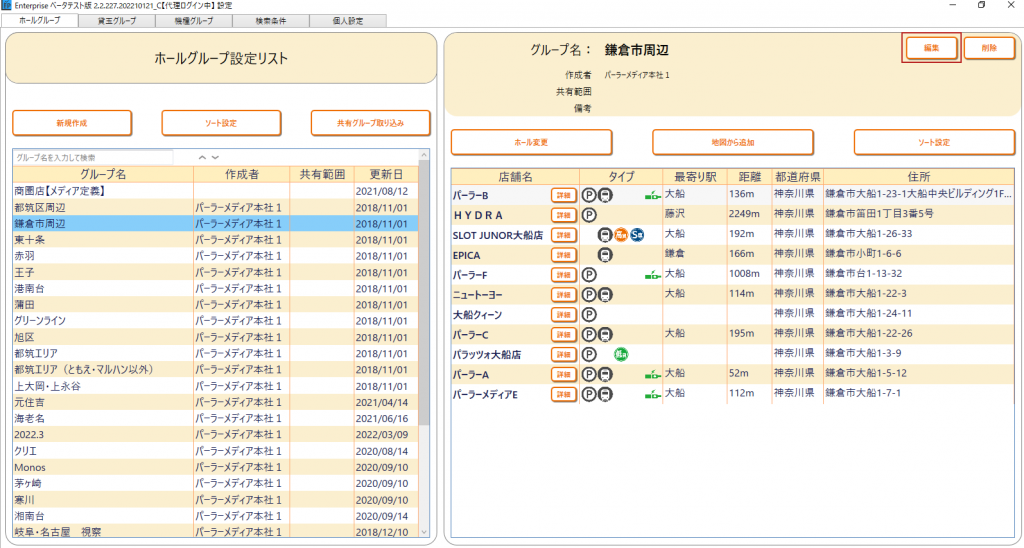
Task: Select the 2022.3 group row
Action: pos(216,434)
